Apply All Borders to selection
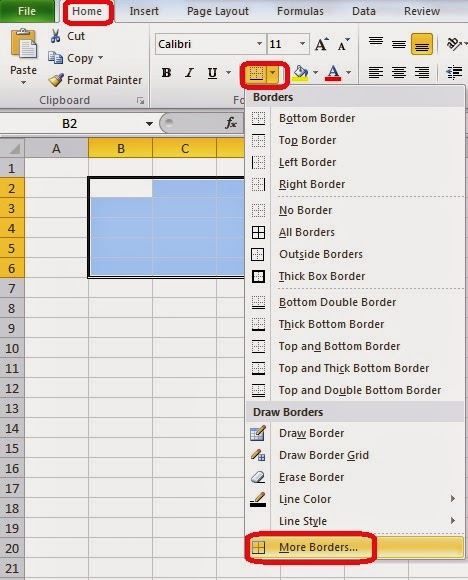The image size is (468, 580). click(355, 232)
